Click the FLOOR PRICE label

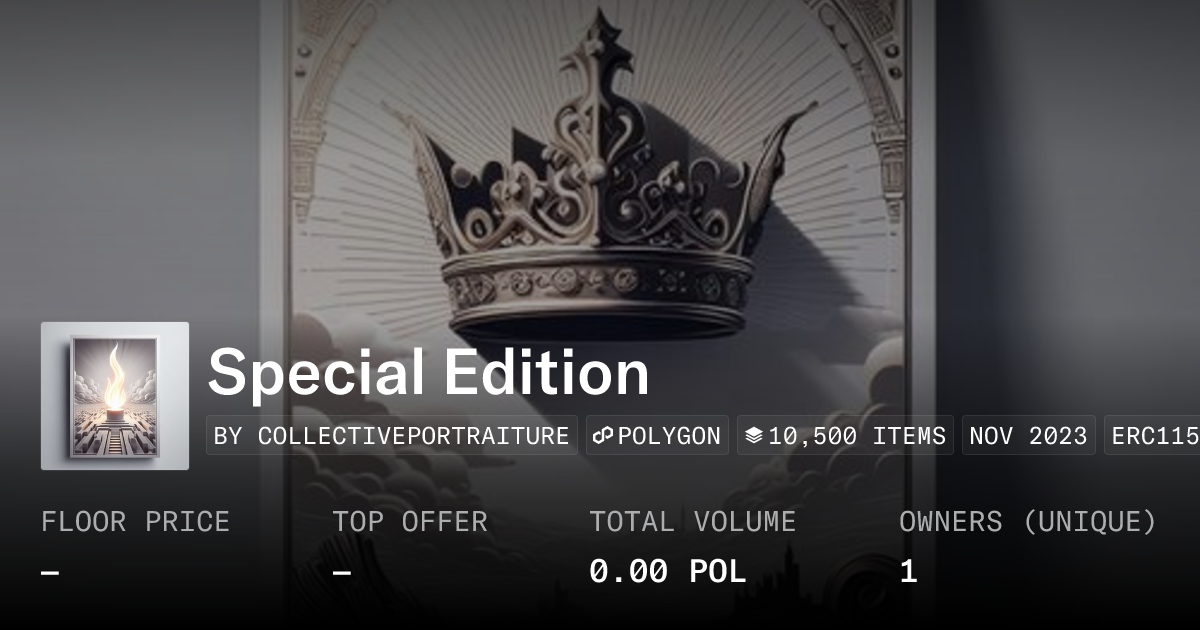pyautogui.click(x=135, y=522)
